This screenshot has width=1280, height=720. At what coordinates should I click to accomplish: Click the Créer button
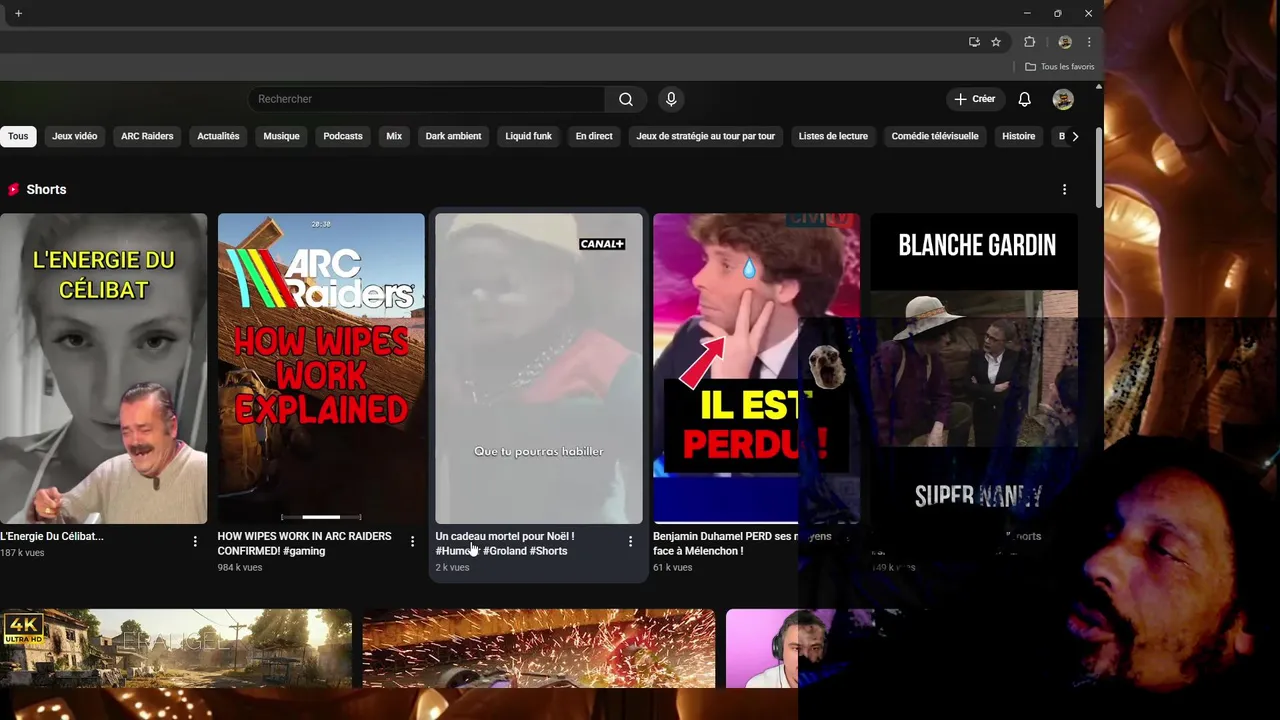[x=975, y=99]
